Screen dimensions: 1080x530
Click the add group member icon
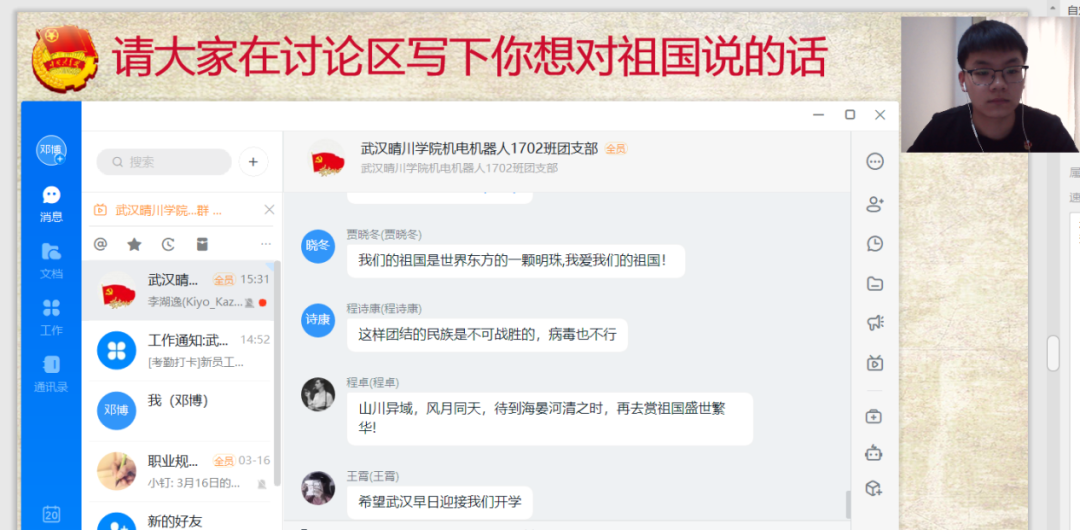[x=875, y=204]
